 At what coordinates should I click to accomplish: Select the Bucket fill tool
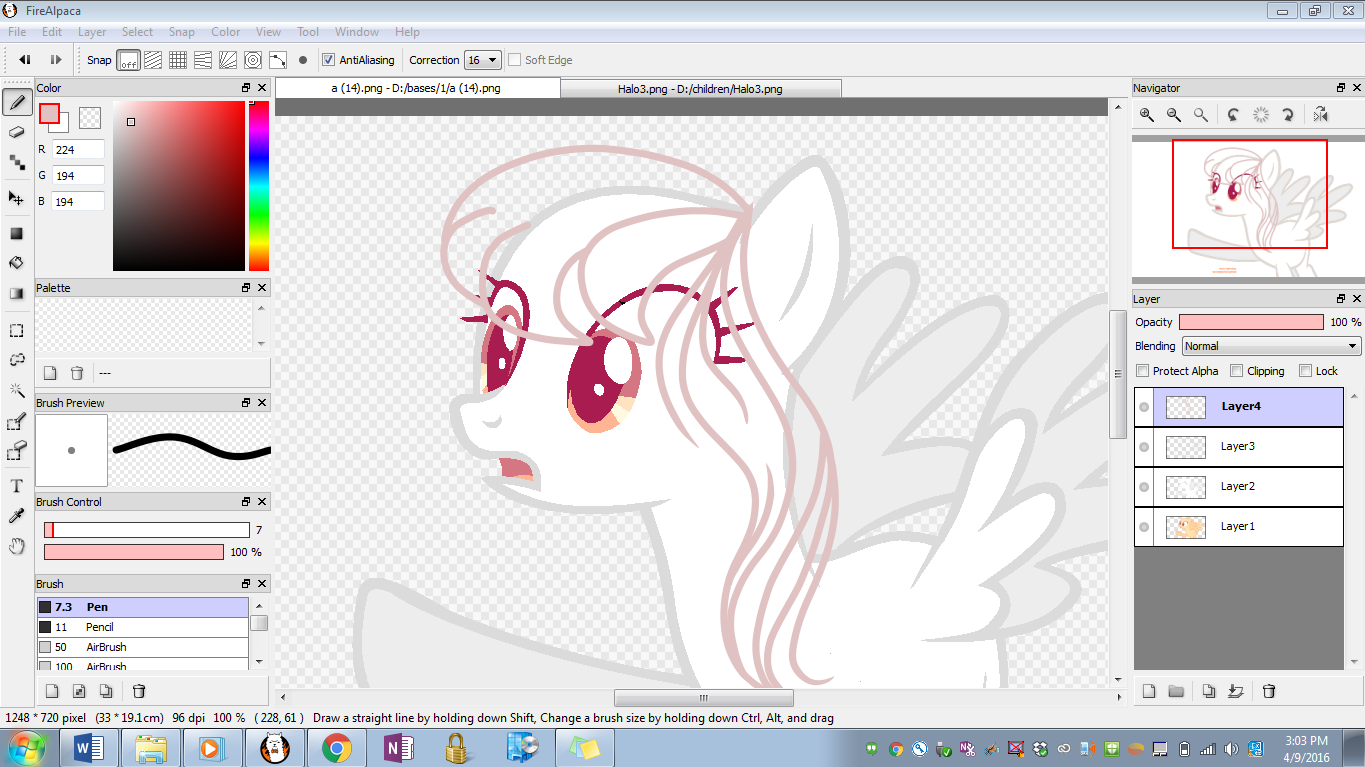coord(17,263)
